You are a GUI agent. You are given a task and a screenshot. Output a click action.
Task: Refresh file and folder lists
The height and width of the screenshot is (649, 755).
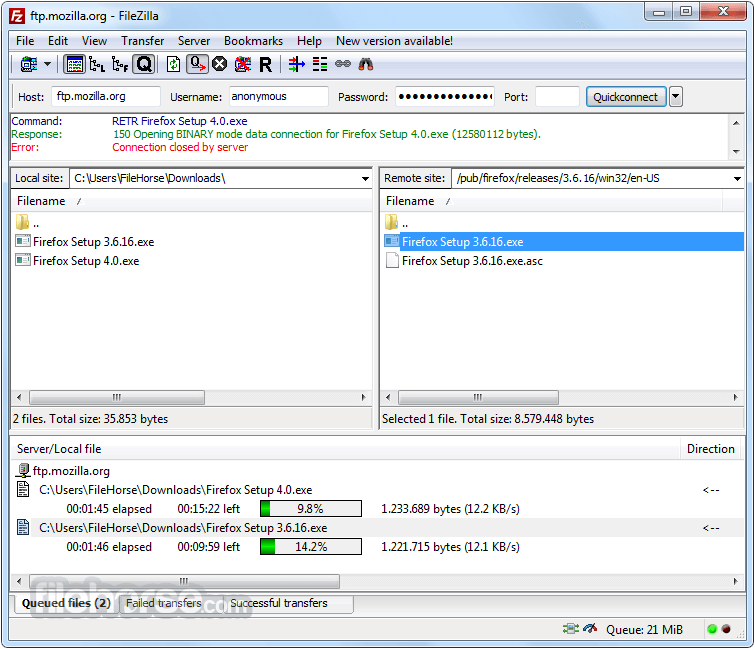[x=173, y=64]
